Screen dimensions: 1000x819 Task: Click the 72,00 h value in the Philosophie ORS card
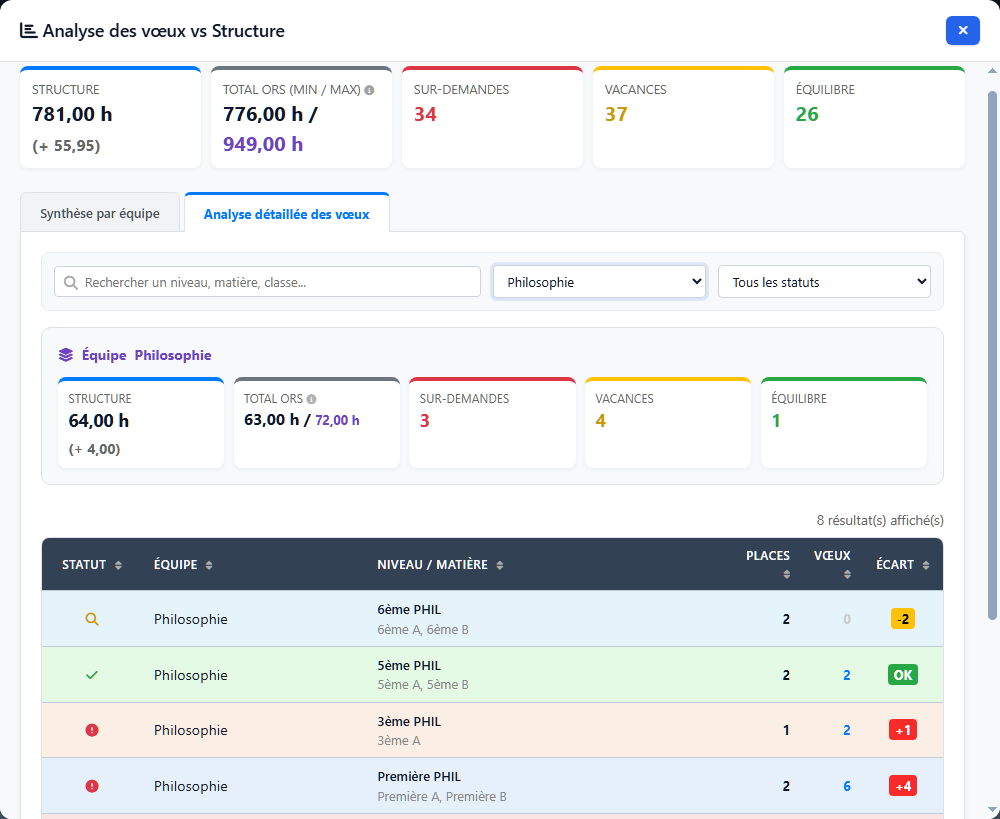(337, 420)
